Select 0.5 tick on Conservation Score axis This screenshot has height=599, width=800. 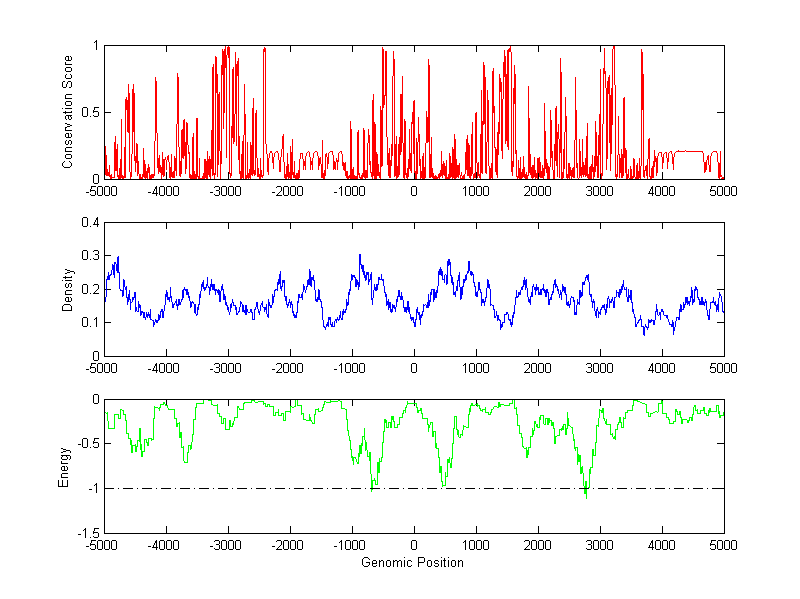pos(90,112)
